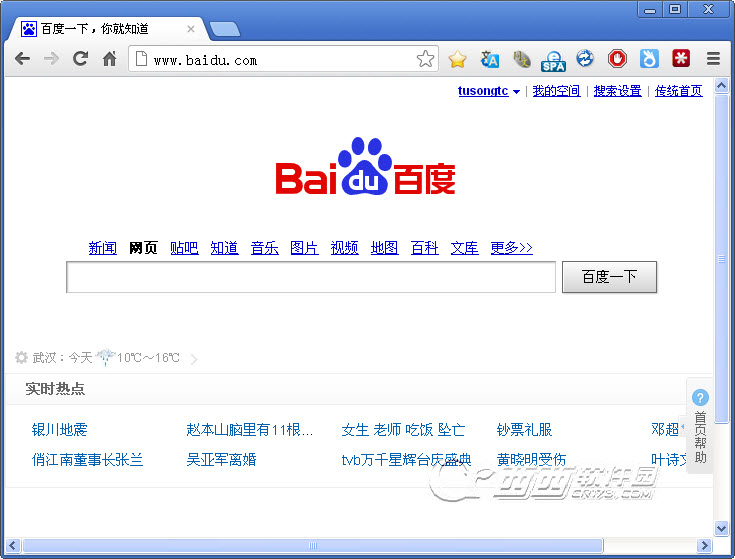Open the red stop-hand ad blocker extension
The width and height of the screenshot is (735, 559).
(617, 59)
